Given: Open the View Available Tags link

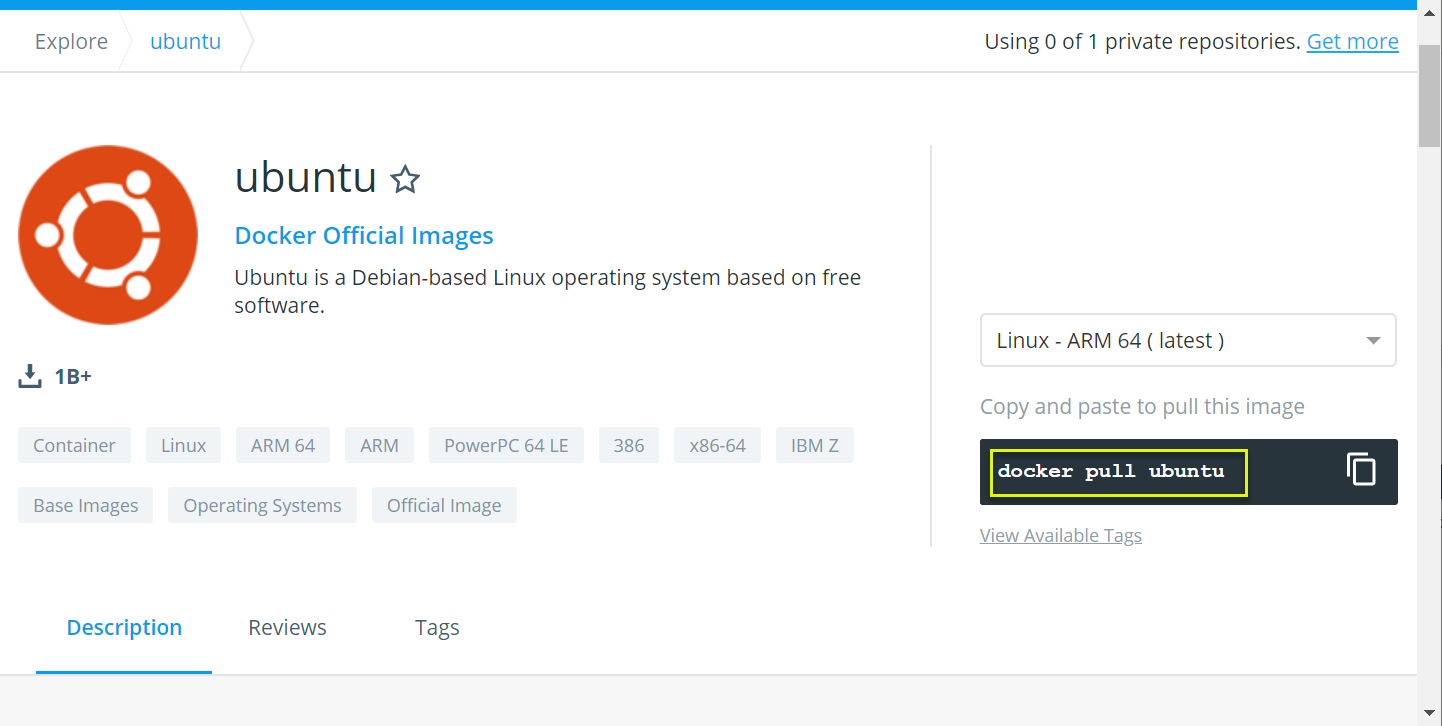Looking at the screenshot, I should click(x=1060, y=536).
